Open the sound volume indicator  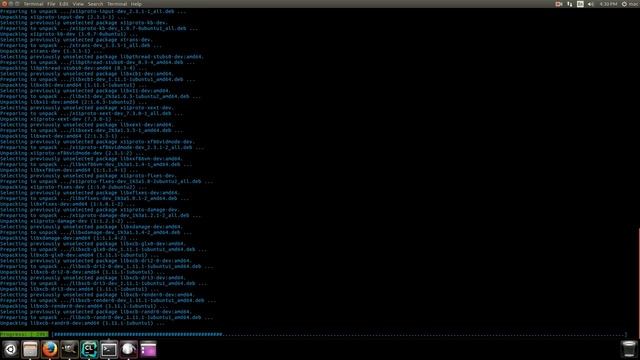(x=591, y=4)
